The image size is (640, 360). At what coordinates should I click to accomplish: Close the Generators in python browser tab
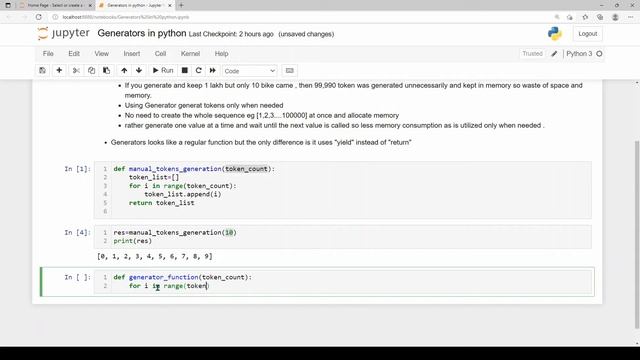click(x=170, y=5)
